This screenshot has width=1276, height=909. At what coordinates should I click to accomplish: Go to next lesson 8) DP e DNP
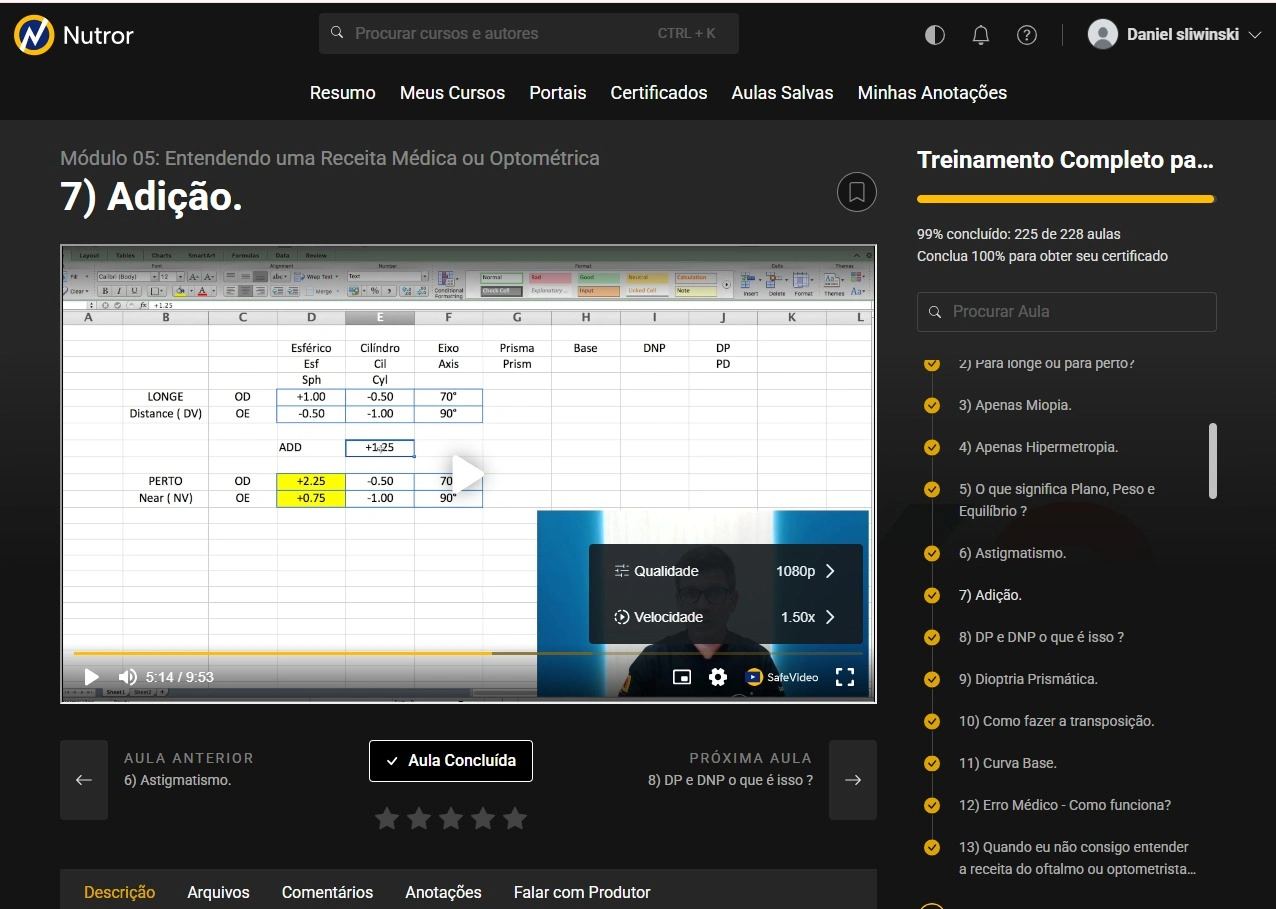852,780
